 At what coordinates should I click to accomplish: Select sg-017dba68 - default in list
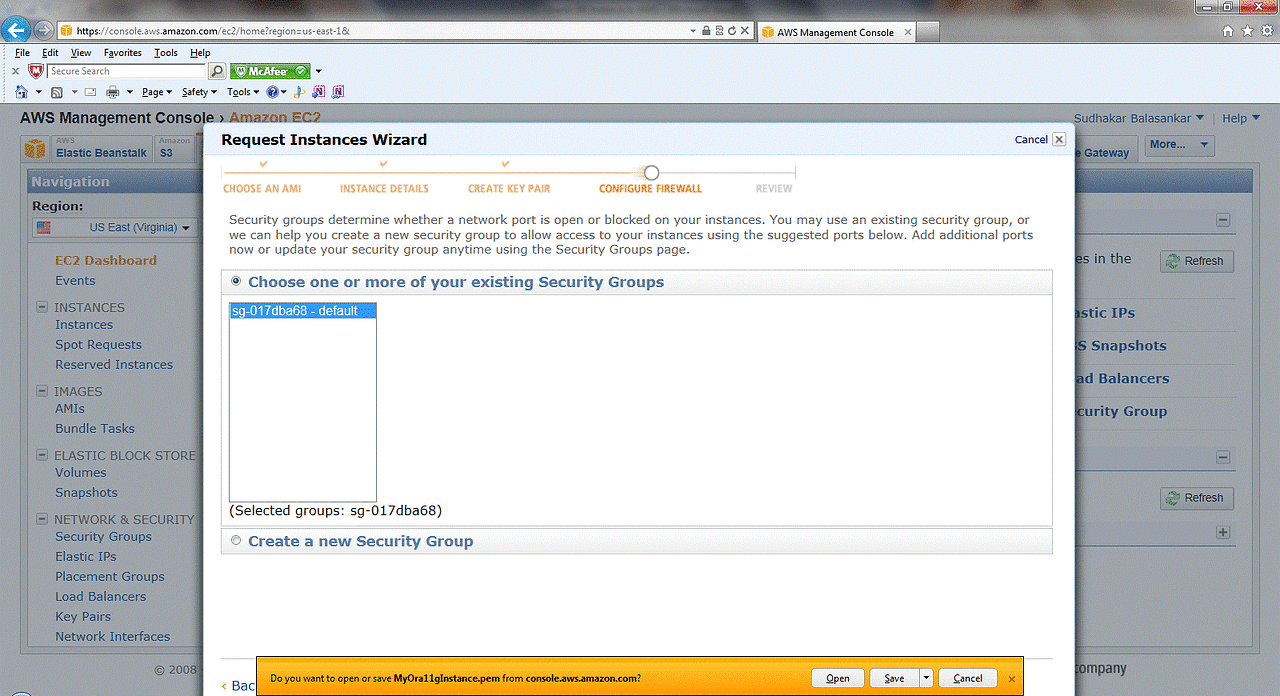(303, 311)
